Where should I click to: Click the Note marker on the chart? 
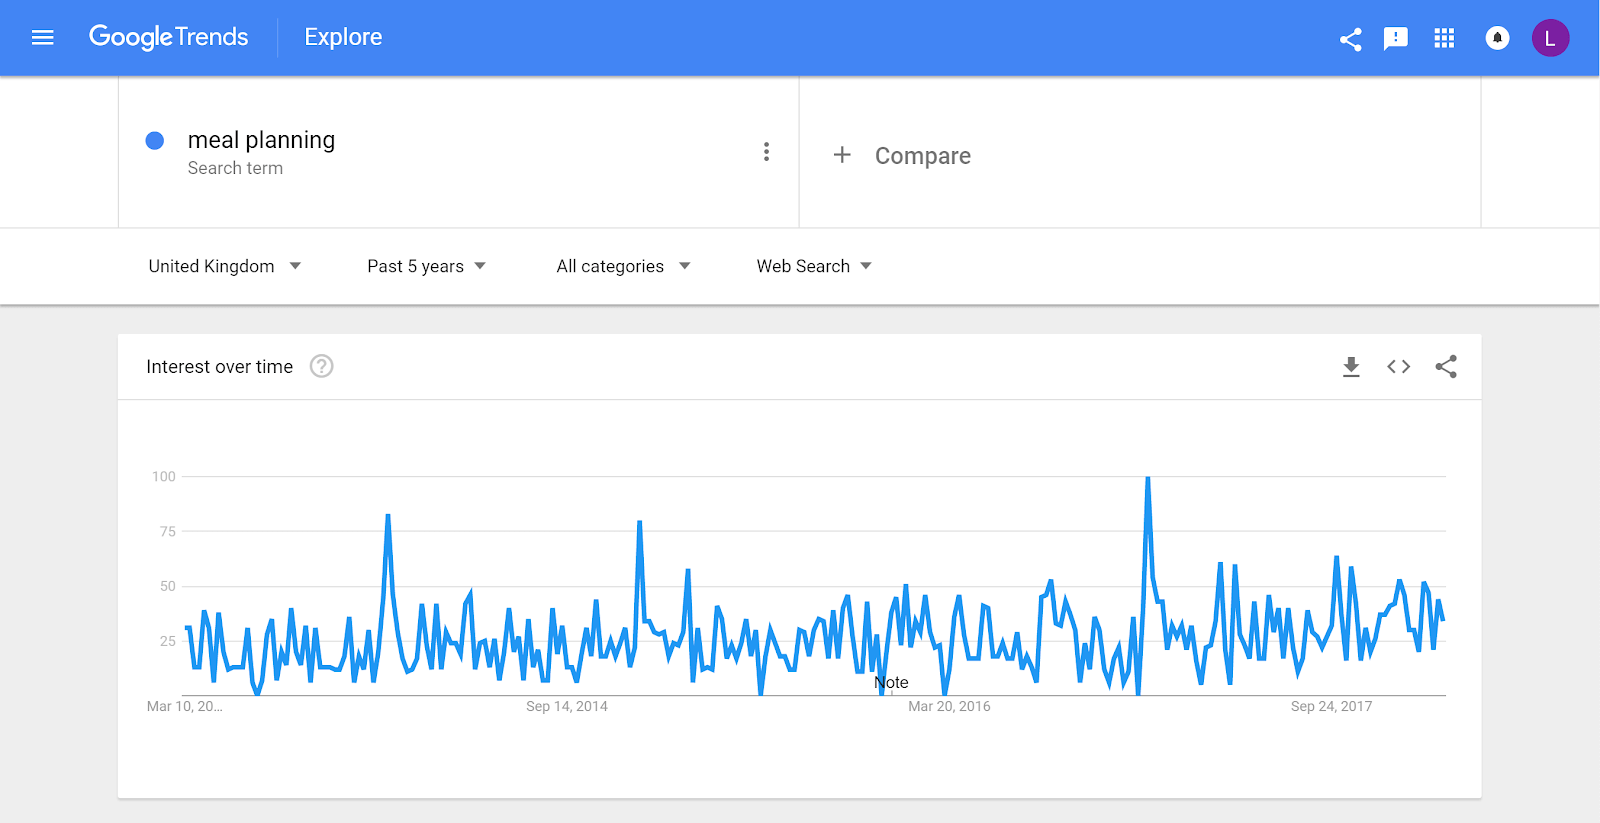[x=890, y=682]
